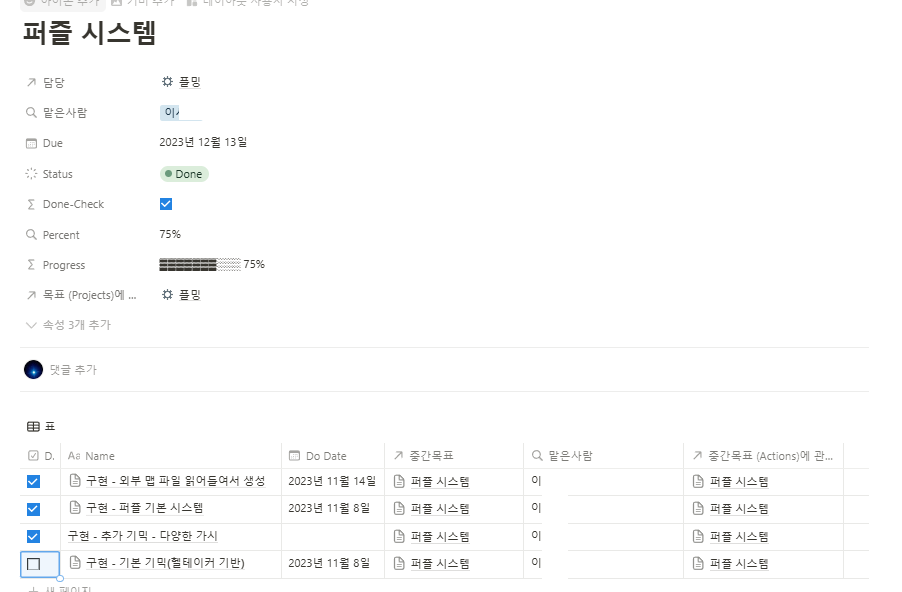Uncheck the Done-Check property checkbox
The height and width of the screenshot is (592, 902).
[x=165, y=203]
